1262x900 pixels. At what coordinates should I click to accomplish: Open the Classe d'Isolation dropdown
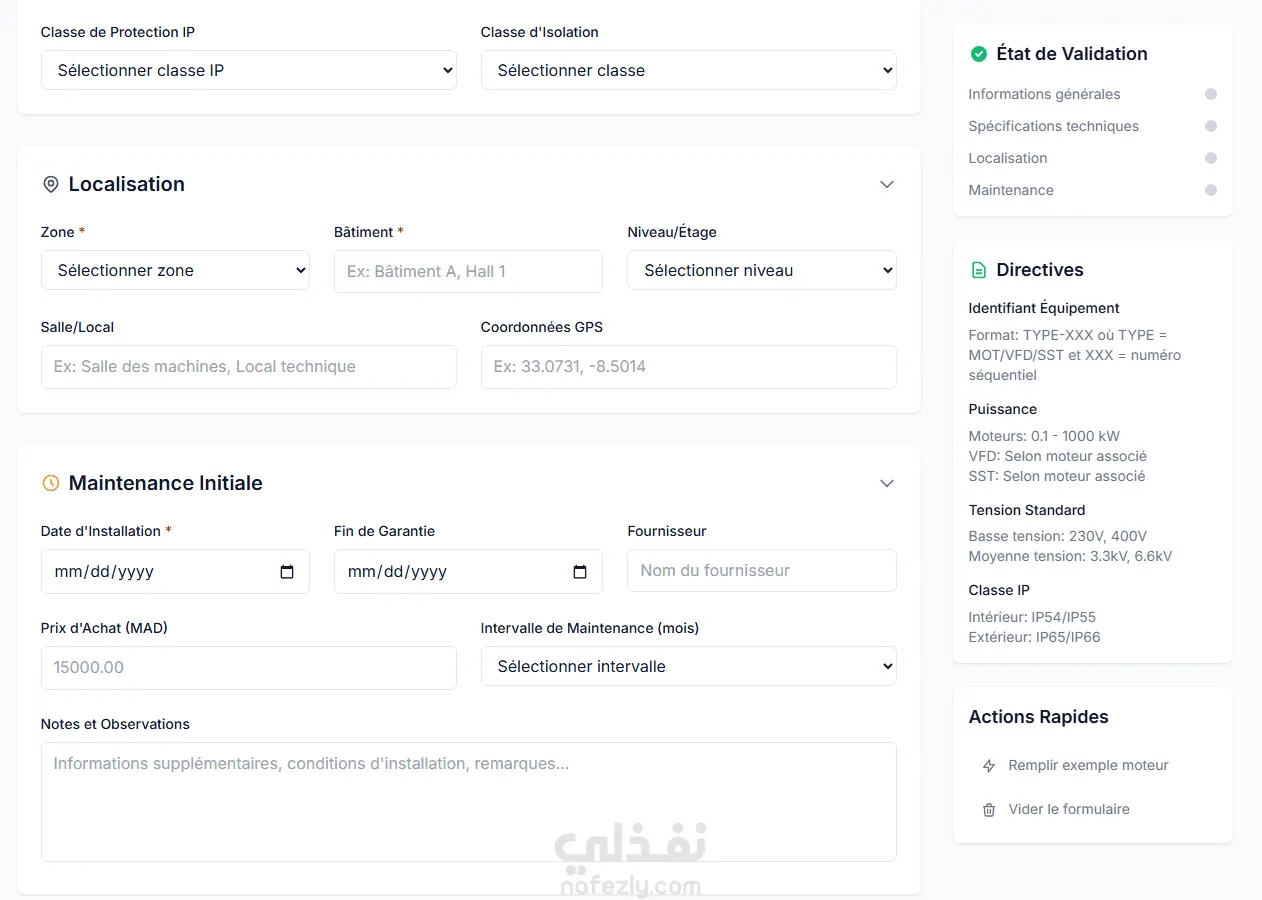pos(688,70)
